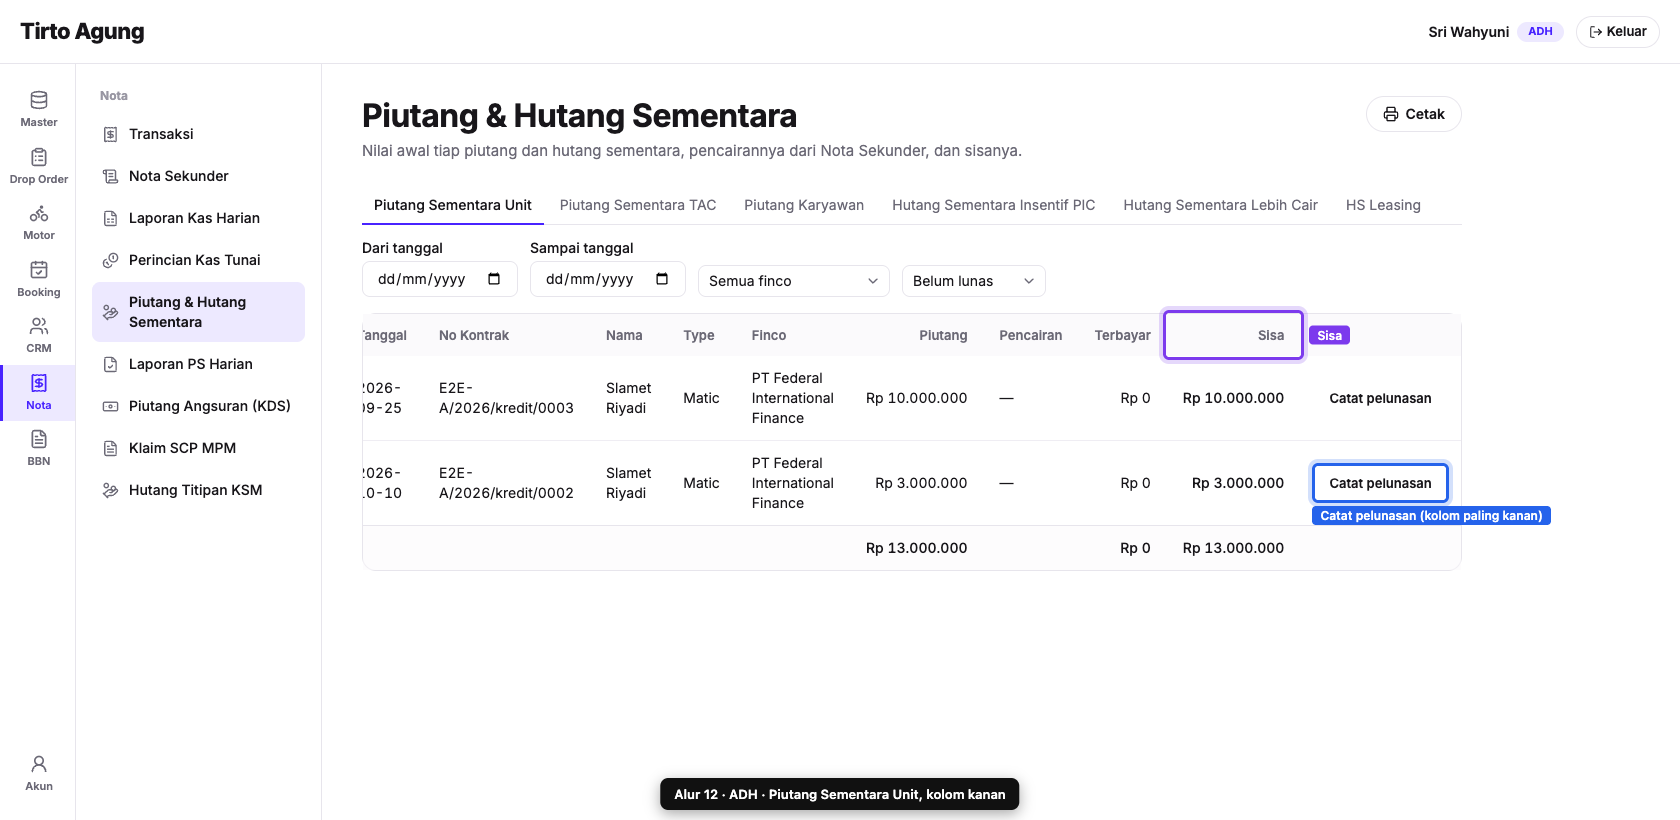The height and width of the screenshot is (820, 1680).
Task: Open Drop Order in the sidebar
Action: pyautogui.click(x=38, y=166)
